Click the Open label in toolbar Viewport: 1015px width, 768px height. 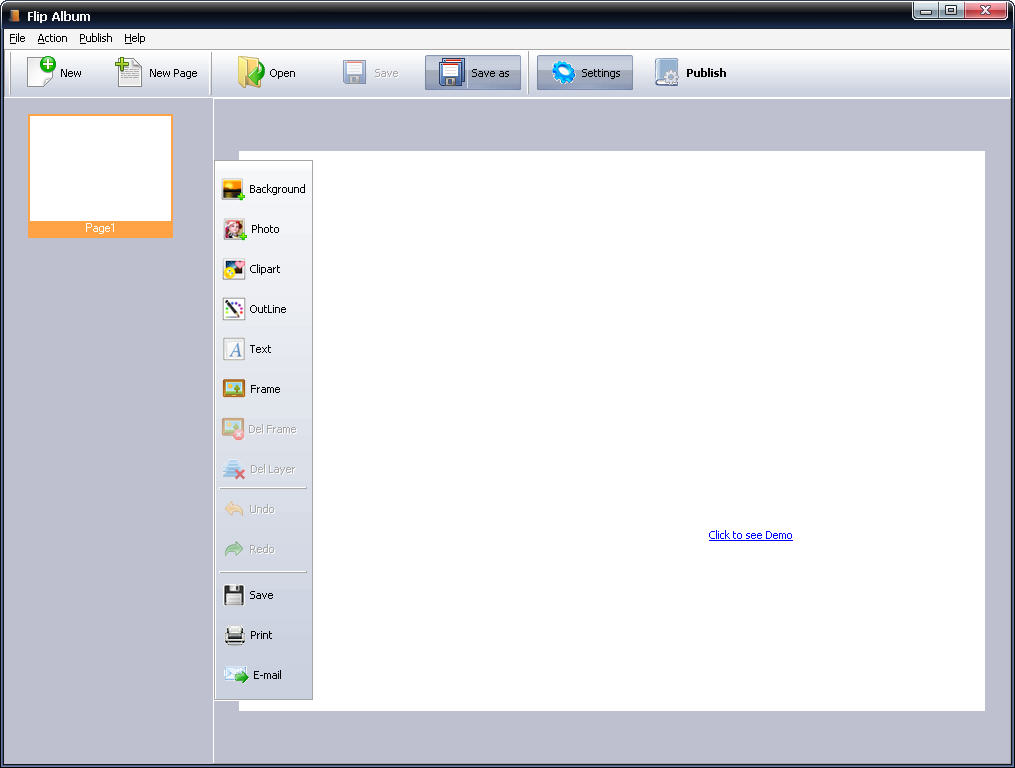pyautogui.click(x=282, y=73)
